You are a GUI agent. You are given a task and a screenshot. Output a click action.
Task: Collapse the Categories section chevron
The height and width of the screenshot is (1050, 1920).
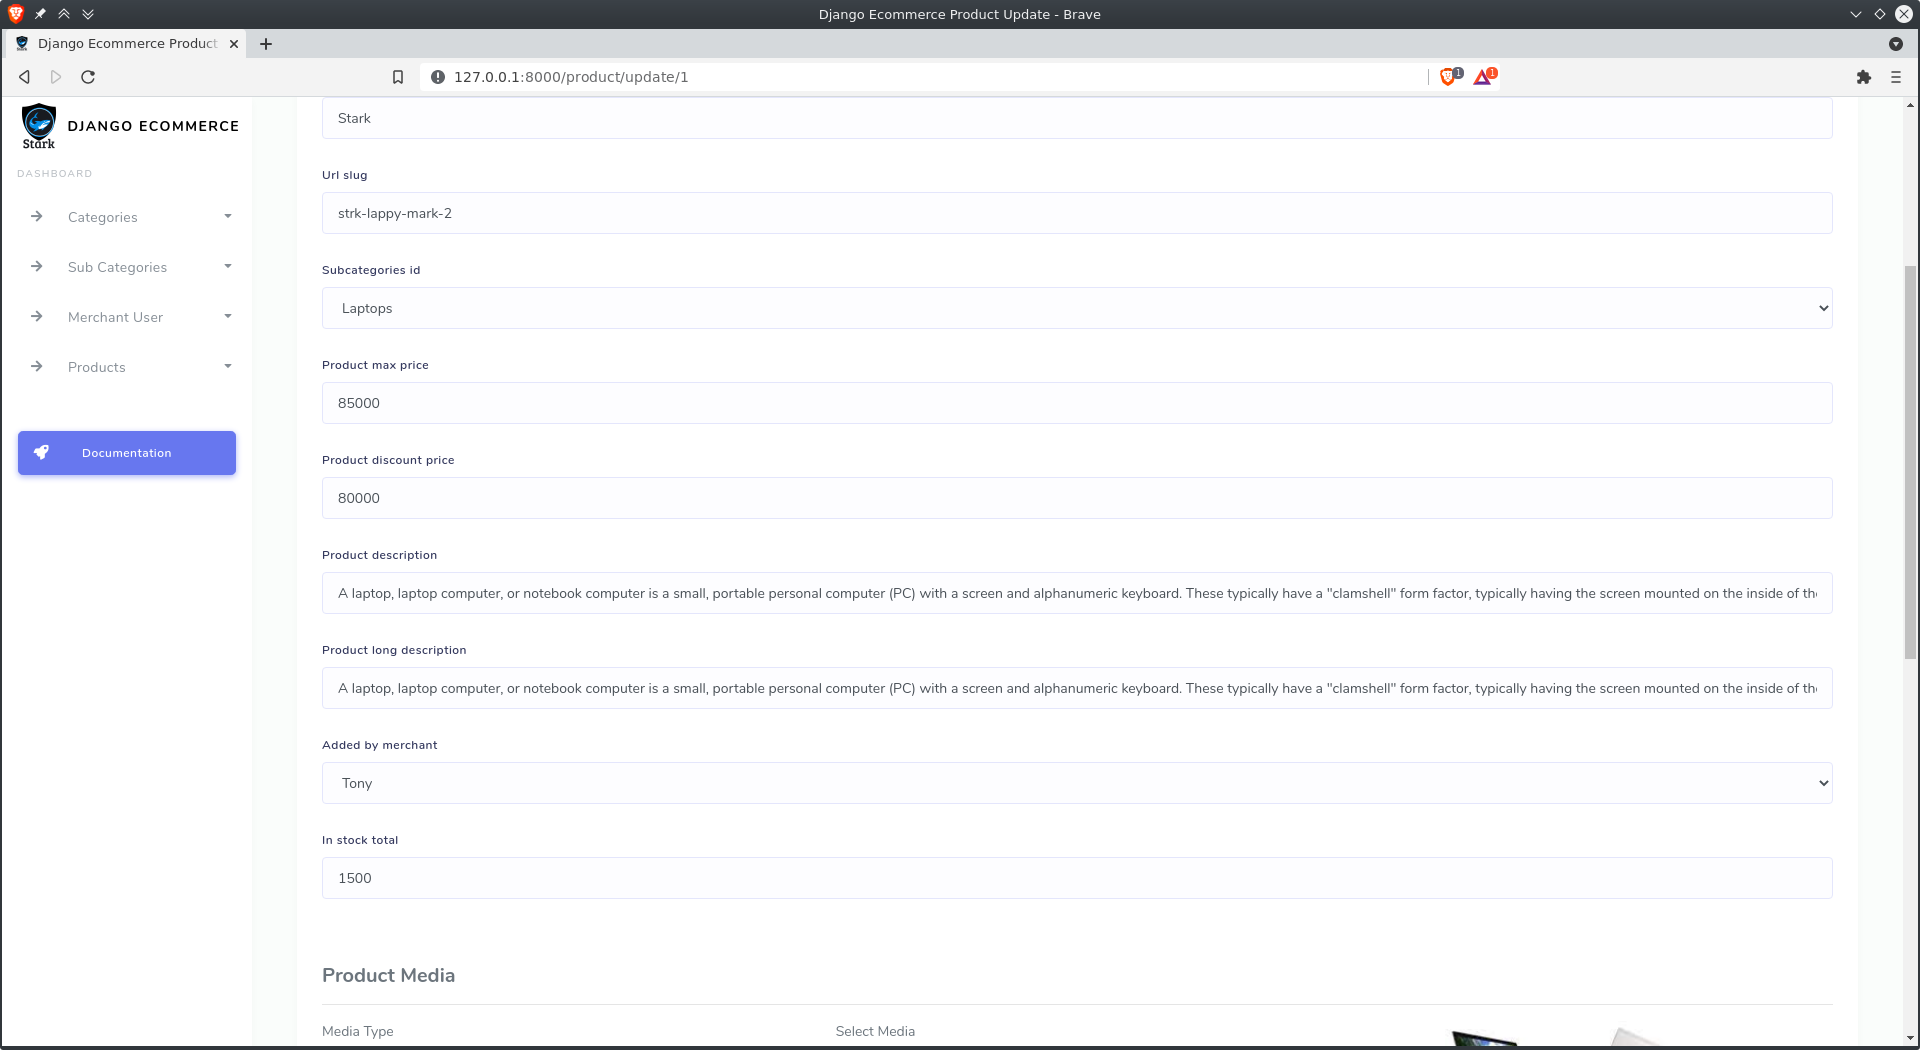click(x=227, y=217)
